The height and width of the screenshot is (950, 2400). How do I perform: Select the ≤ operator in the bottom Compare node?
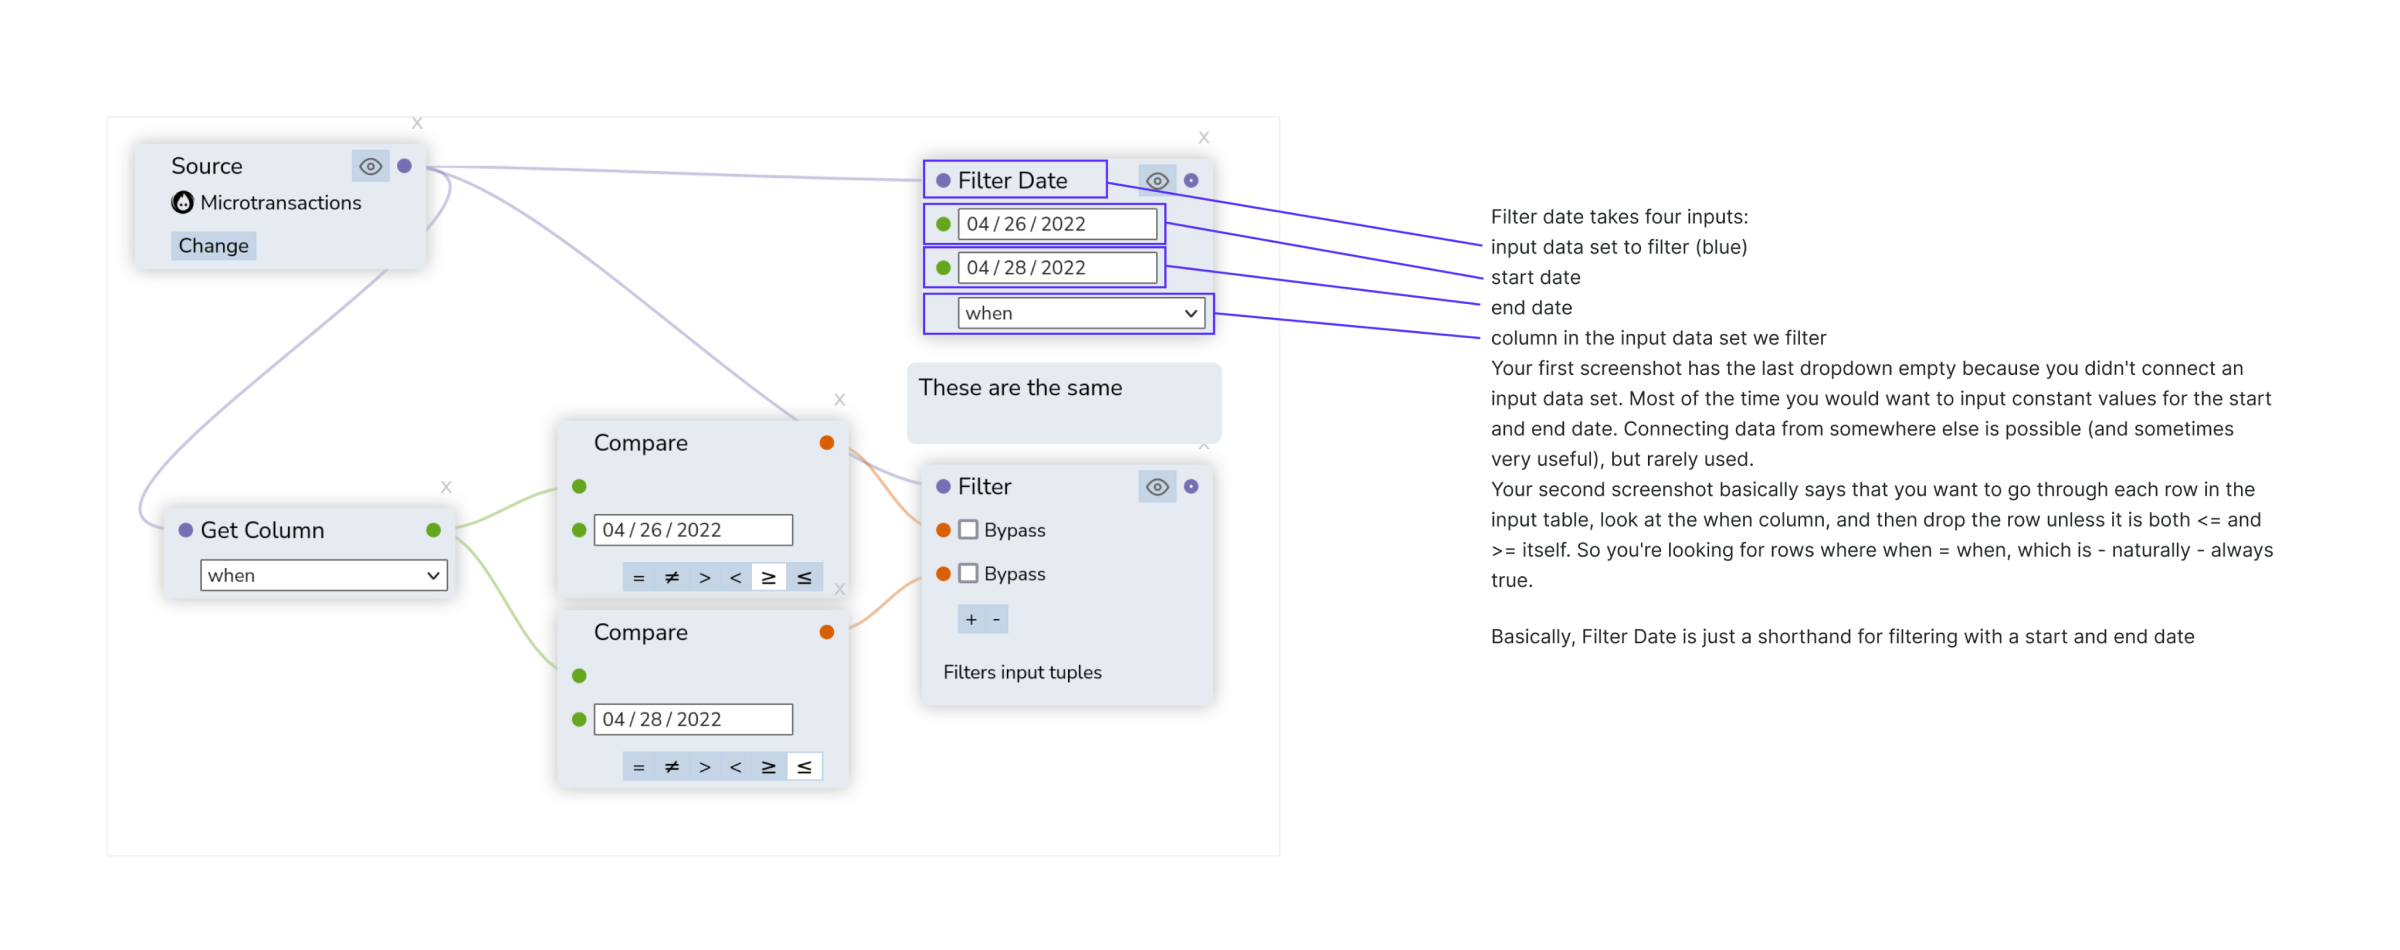click(804, 766)
